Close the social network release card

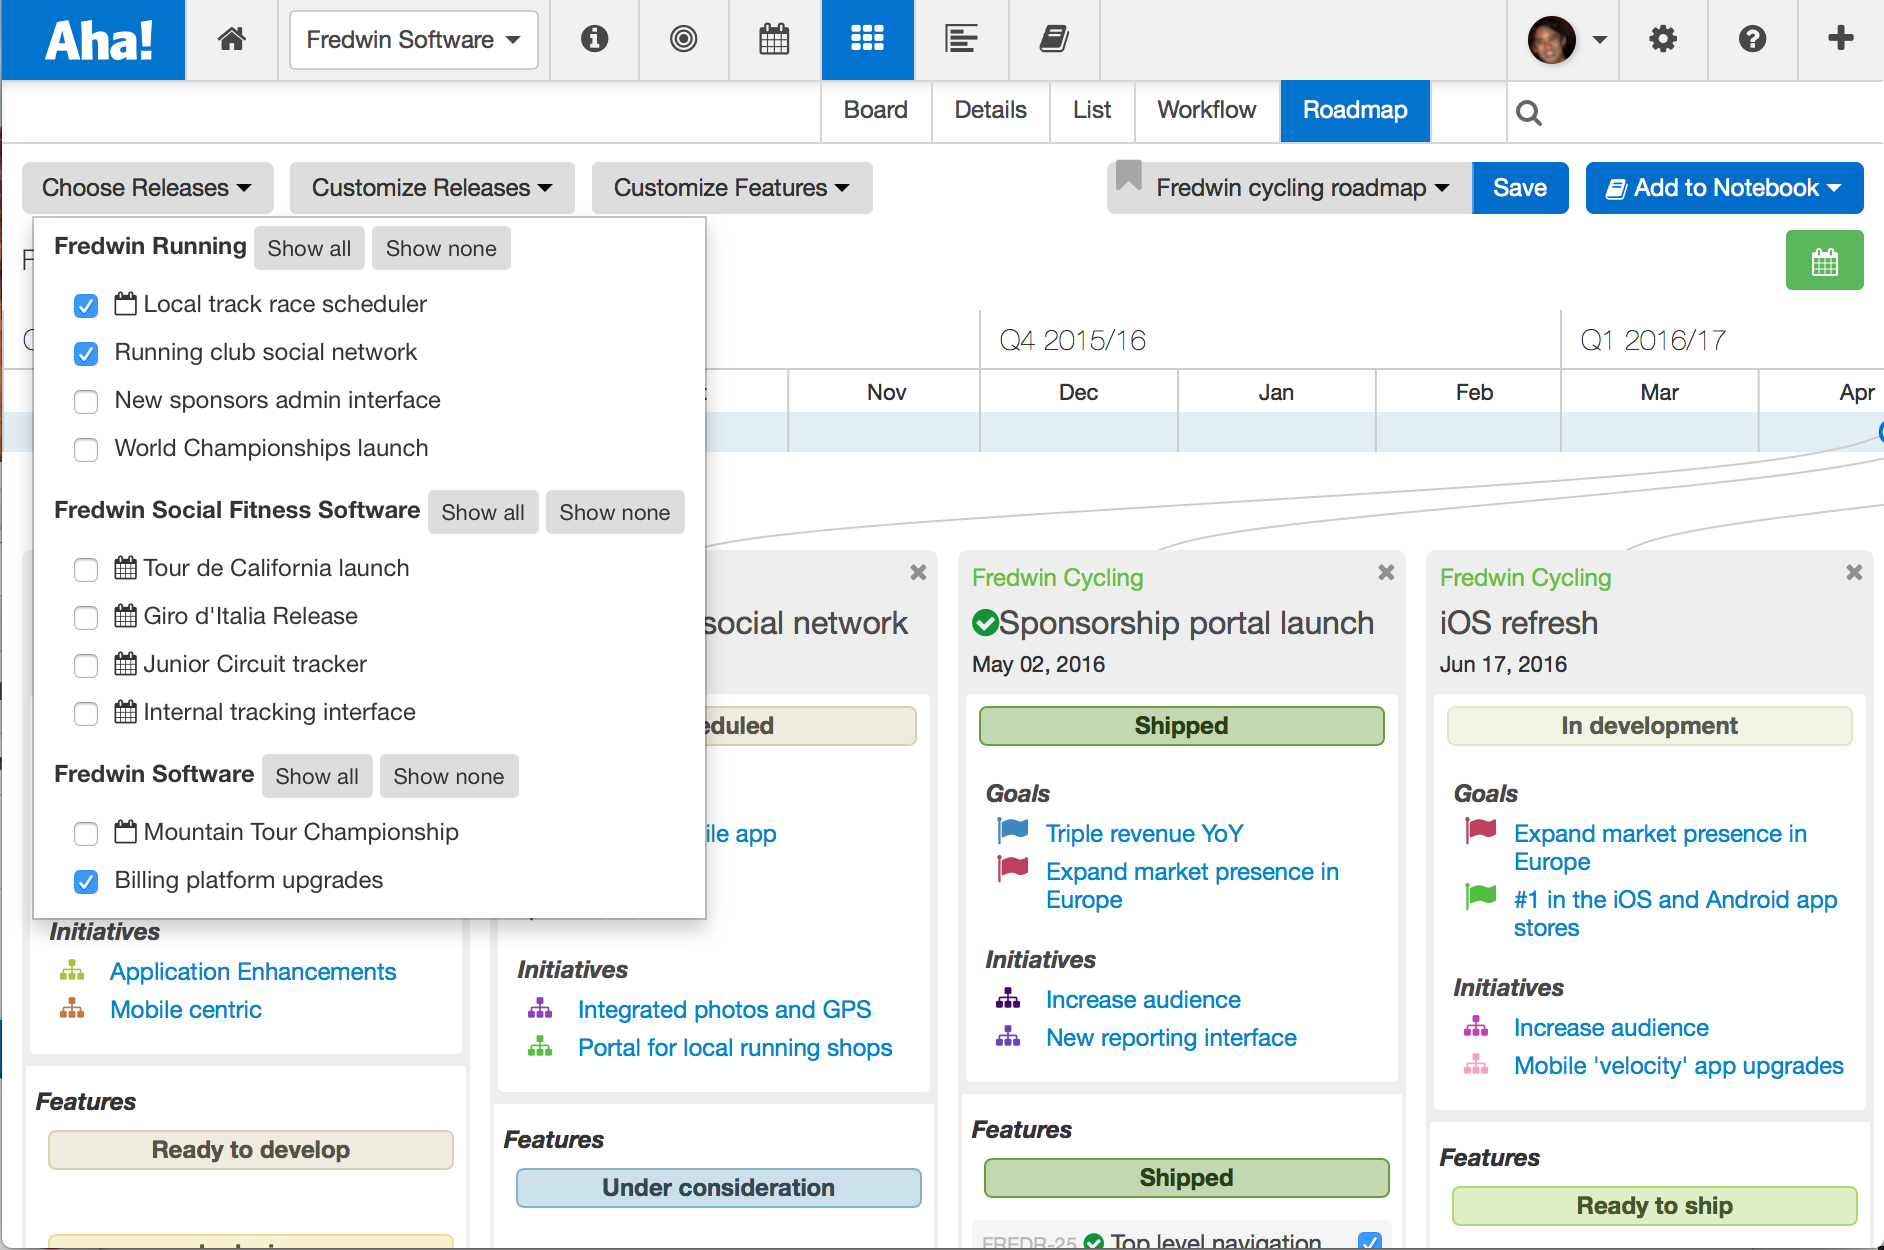pyautogui.click(x=918, y=572)
